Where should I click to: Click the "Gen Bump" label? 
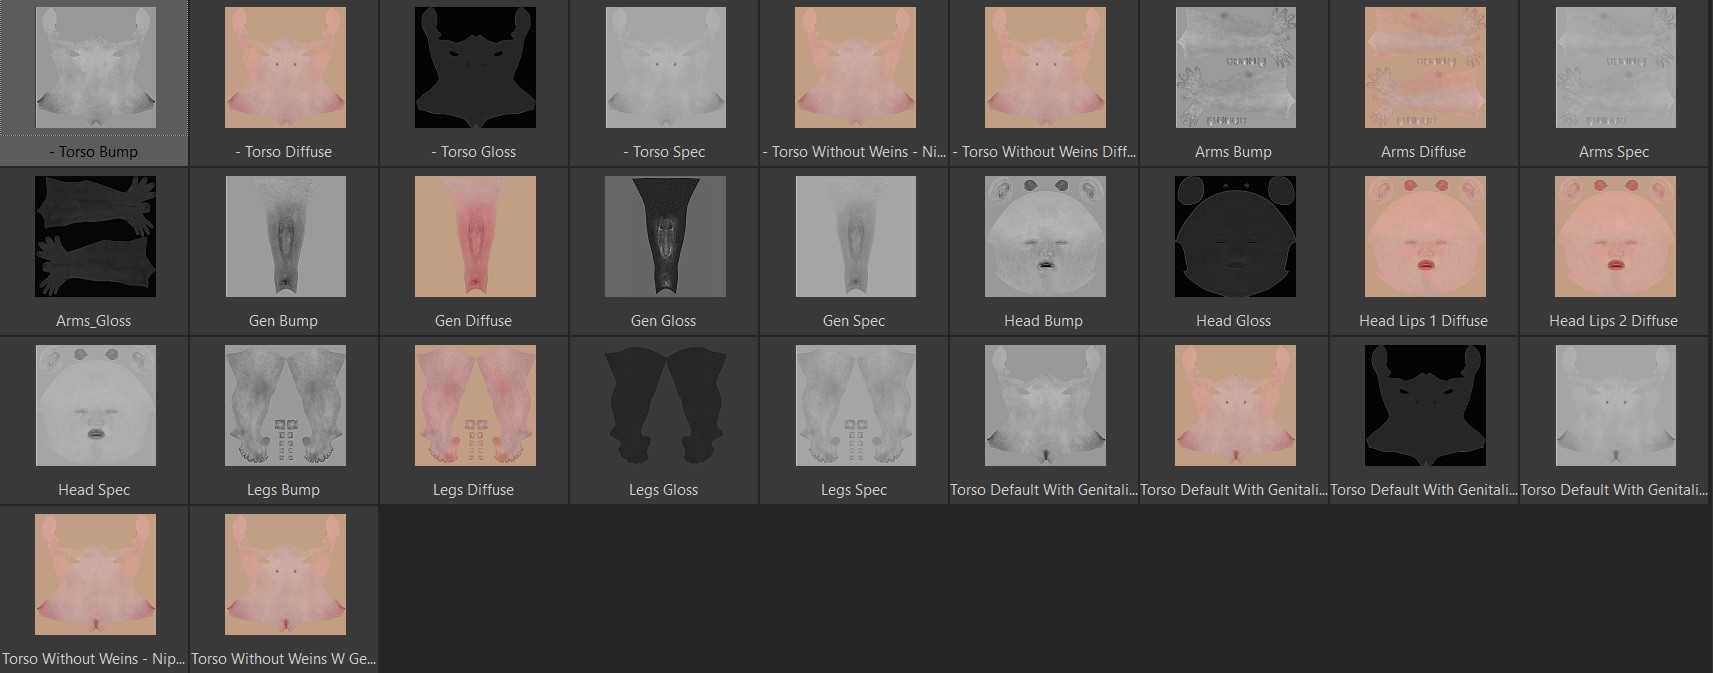[x=283, y=321]
